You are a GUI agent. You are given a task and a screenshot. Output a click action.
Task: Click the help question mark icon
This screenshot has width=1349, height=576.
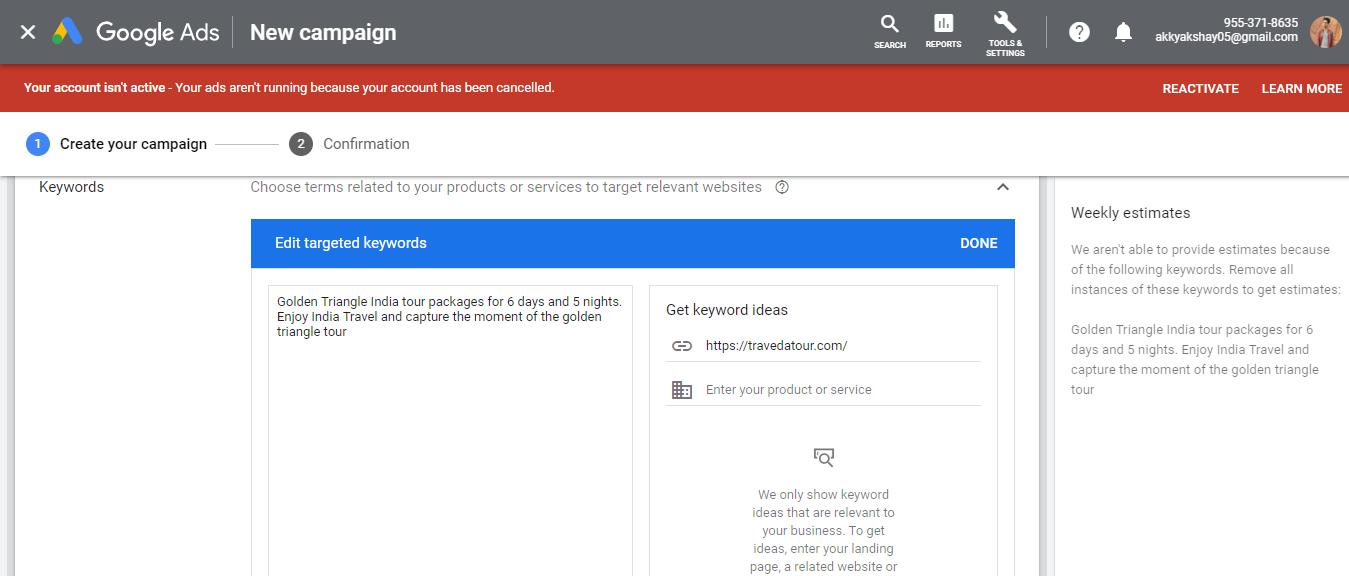(x=1079, y=31)
